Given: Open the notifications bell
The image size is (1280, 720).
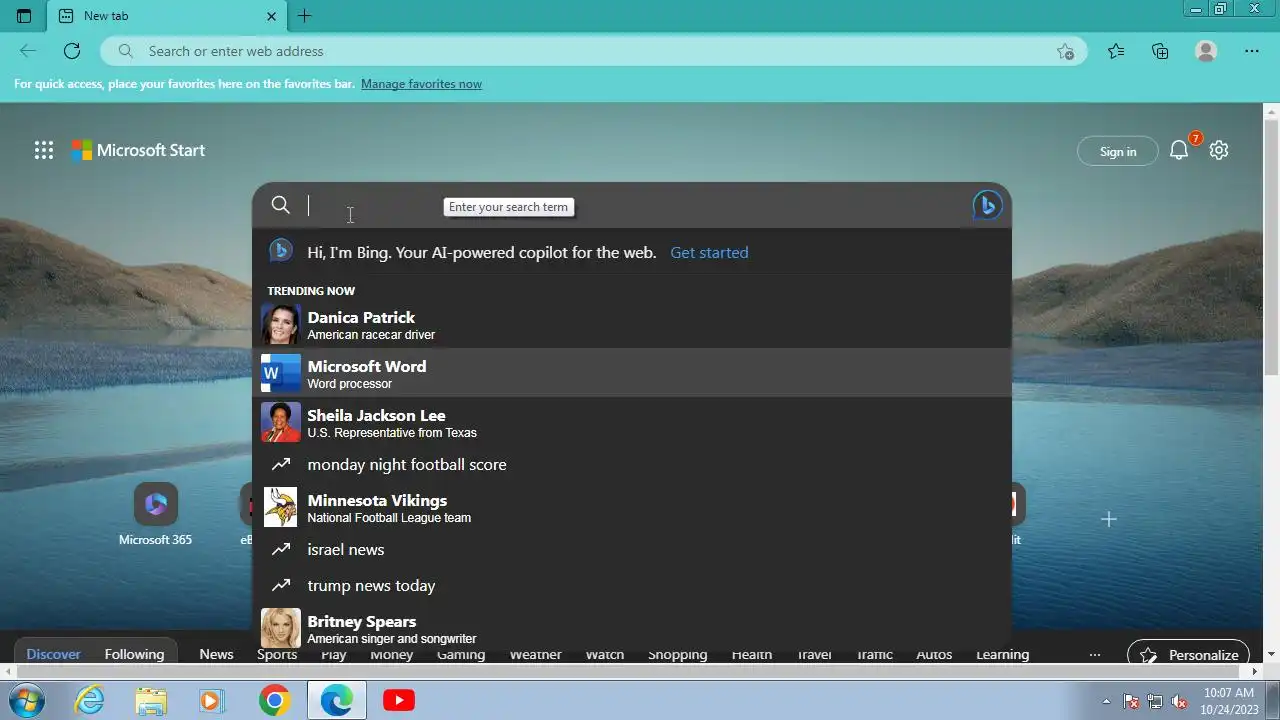Looking at the screenshot, I should coord(1180,150).
